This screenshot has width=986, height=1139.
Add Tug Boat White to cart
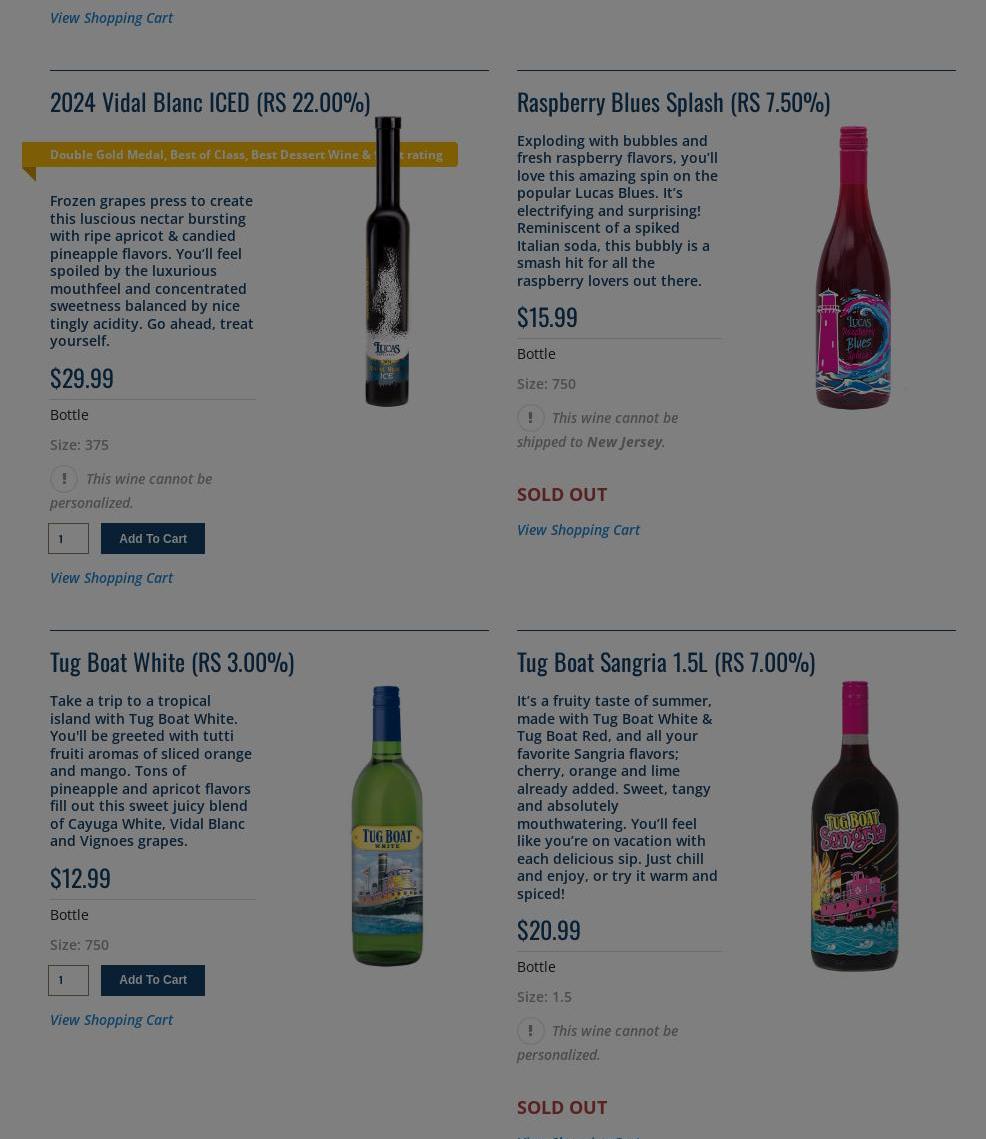pyautogui.click(x=153, y=980)
